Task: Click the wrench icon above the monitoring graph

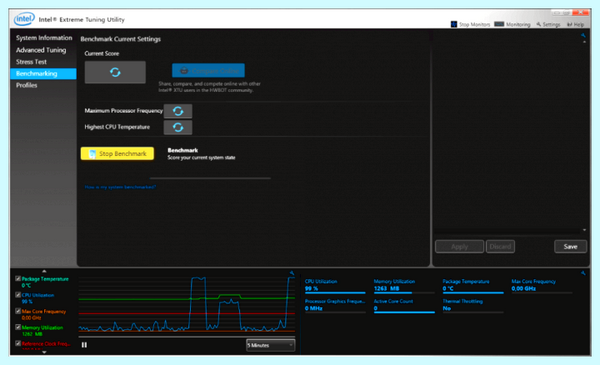Action: tap(292, 273)
